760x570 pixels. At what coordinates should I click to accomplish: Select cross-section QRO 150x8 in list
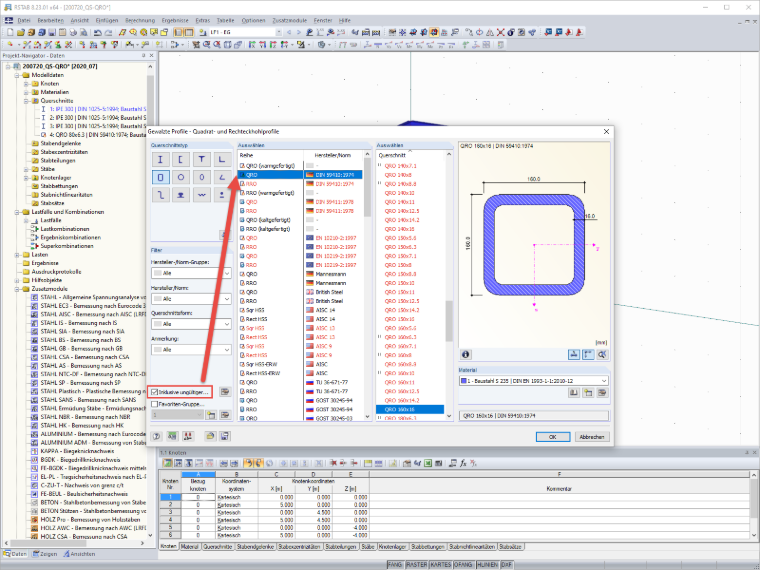(x=410, y=265)
